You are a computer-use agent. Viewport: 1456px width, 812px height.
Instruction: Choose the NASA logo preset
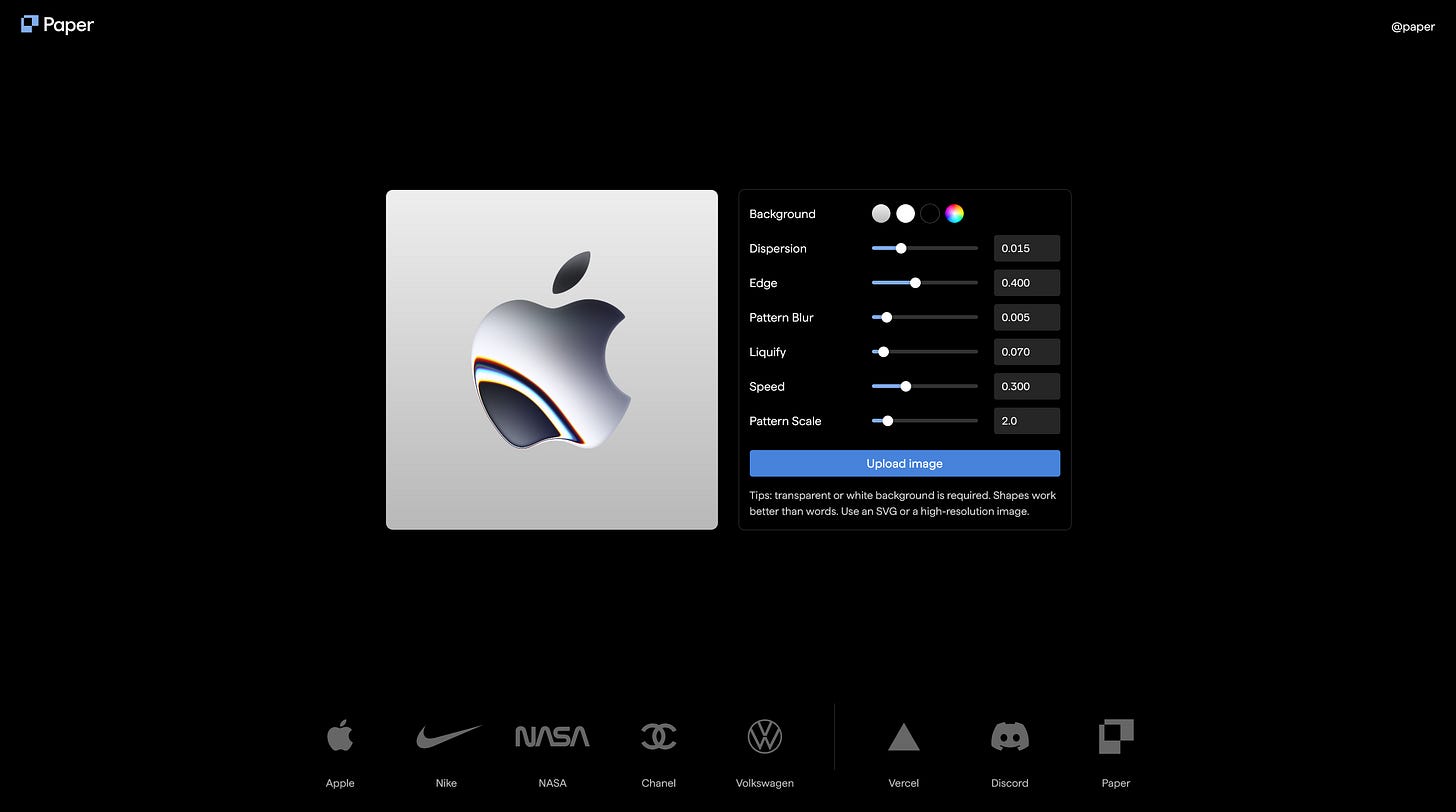pyautogui.click(x=552, y=737)
